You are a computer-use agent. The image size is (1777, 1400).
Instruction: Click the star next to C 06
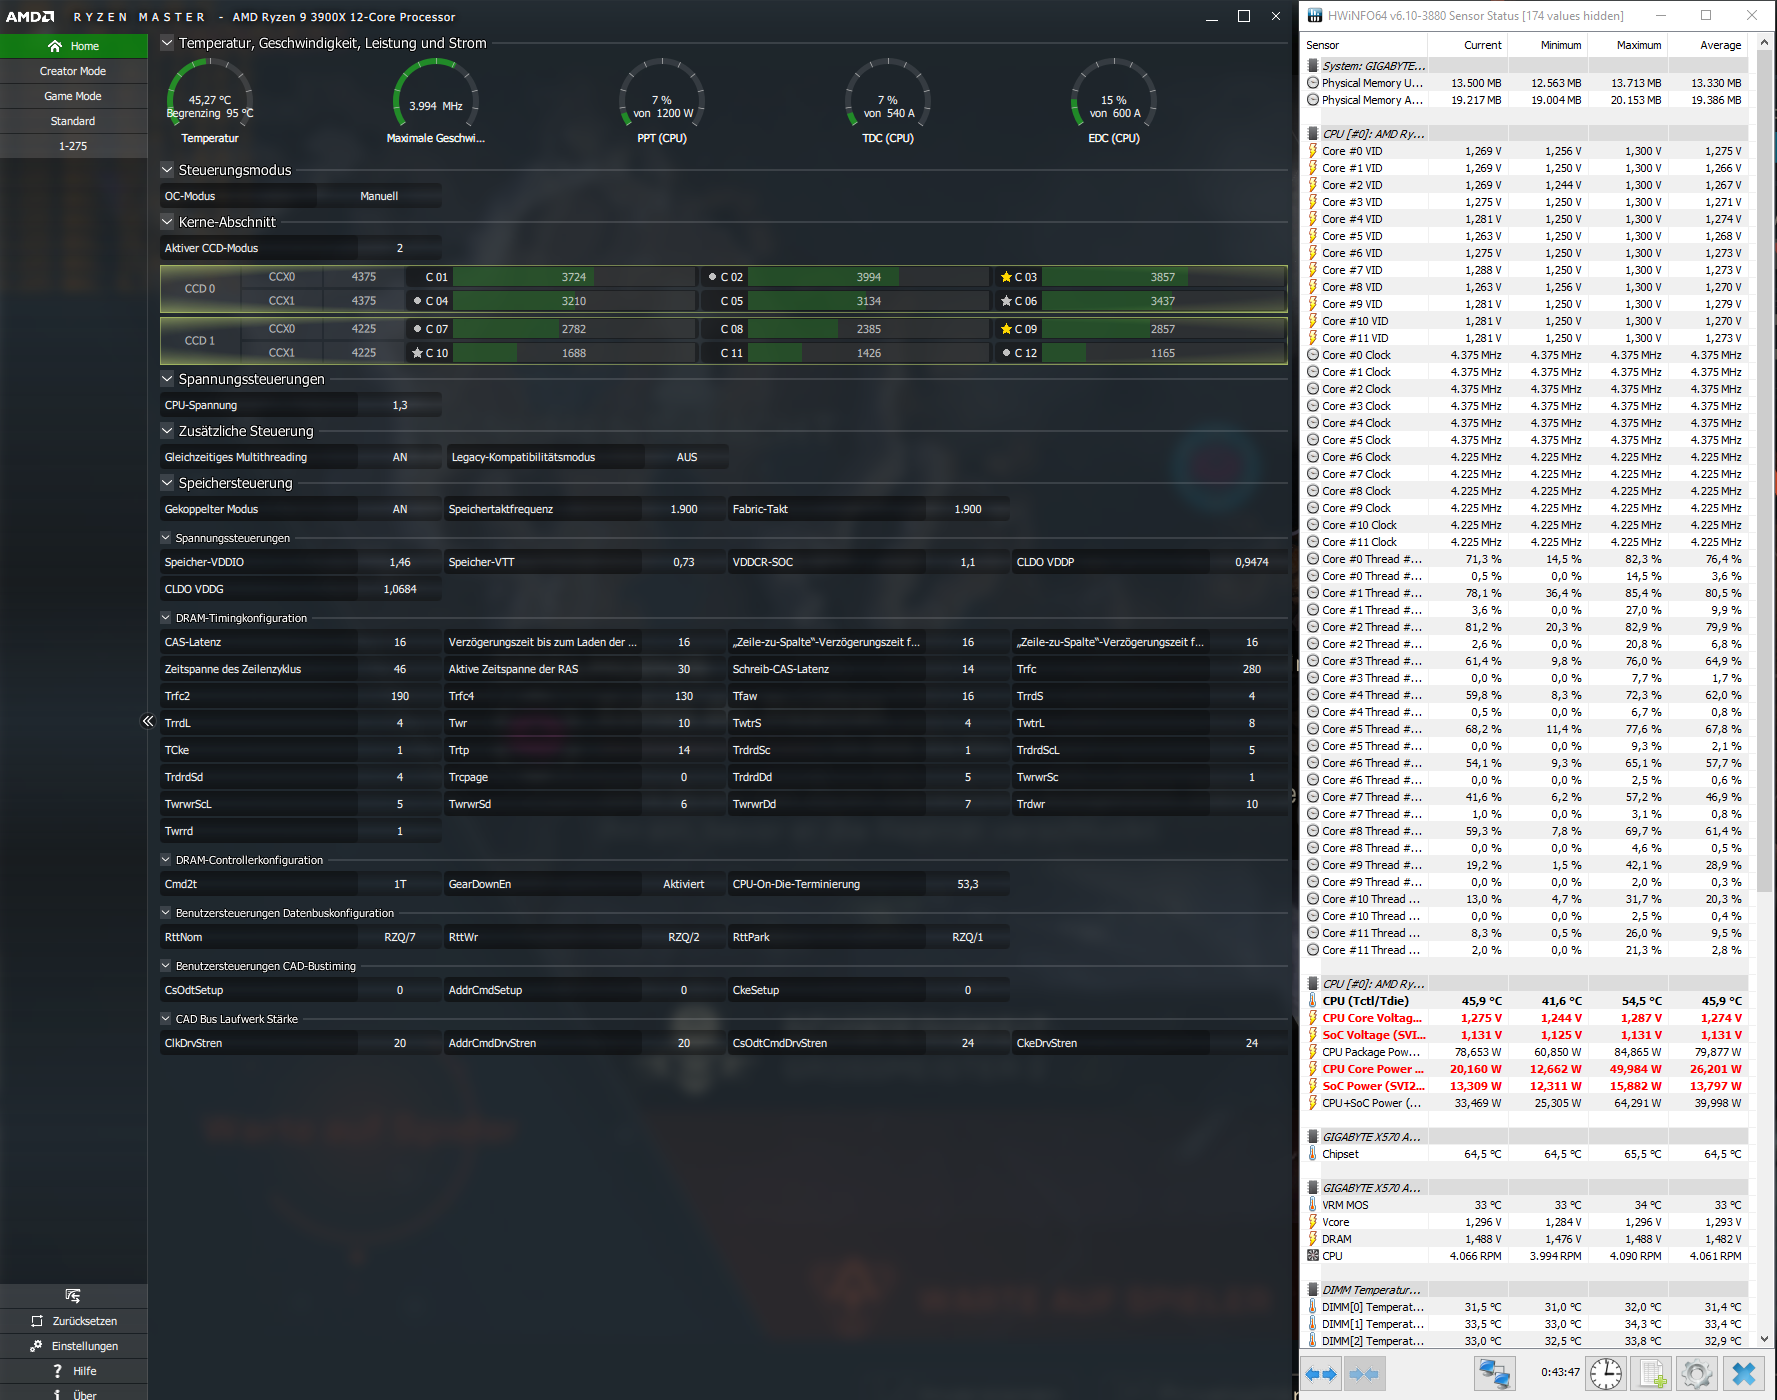pos(1006,301)
